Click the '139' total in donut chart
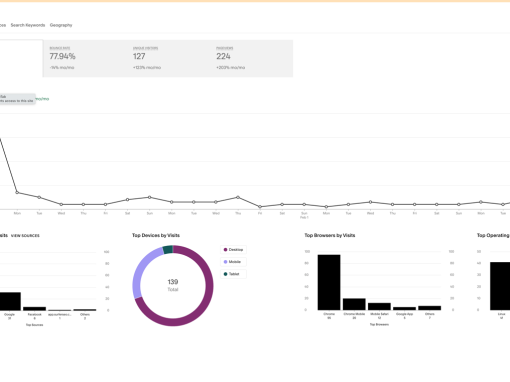 (x=173, y=282)
